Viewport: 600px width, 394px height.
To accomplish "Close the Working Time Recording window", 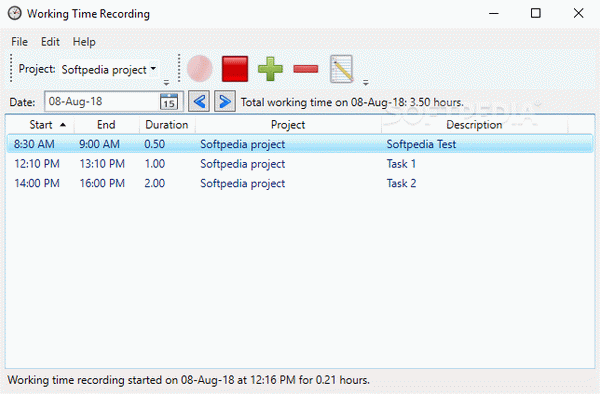I will pyautogui.click(x=579, y=13).
